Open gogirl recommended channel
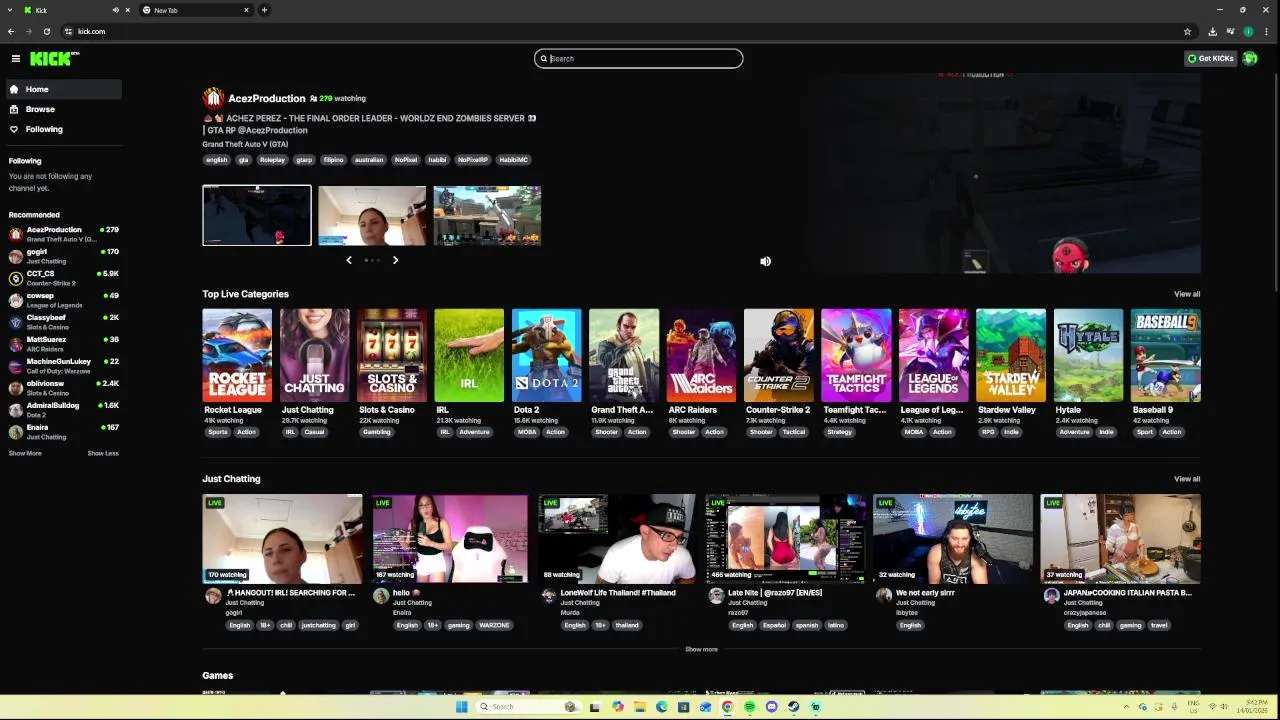Image resolution: width=1280 pixels, height=720 pixels. pos(63,256)
